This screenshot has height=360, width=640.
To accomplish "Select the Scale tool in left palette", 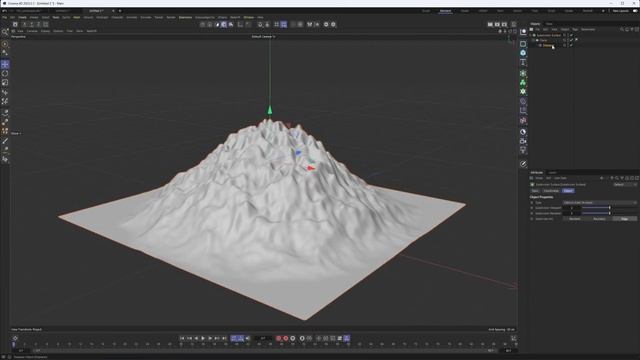I will click(5, 82).
